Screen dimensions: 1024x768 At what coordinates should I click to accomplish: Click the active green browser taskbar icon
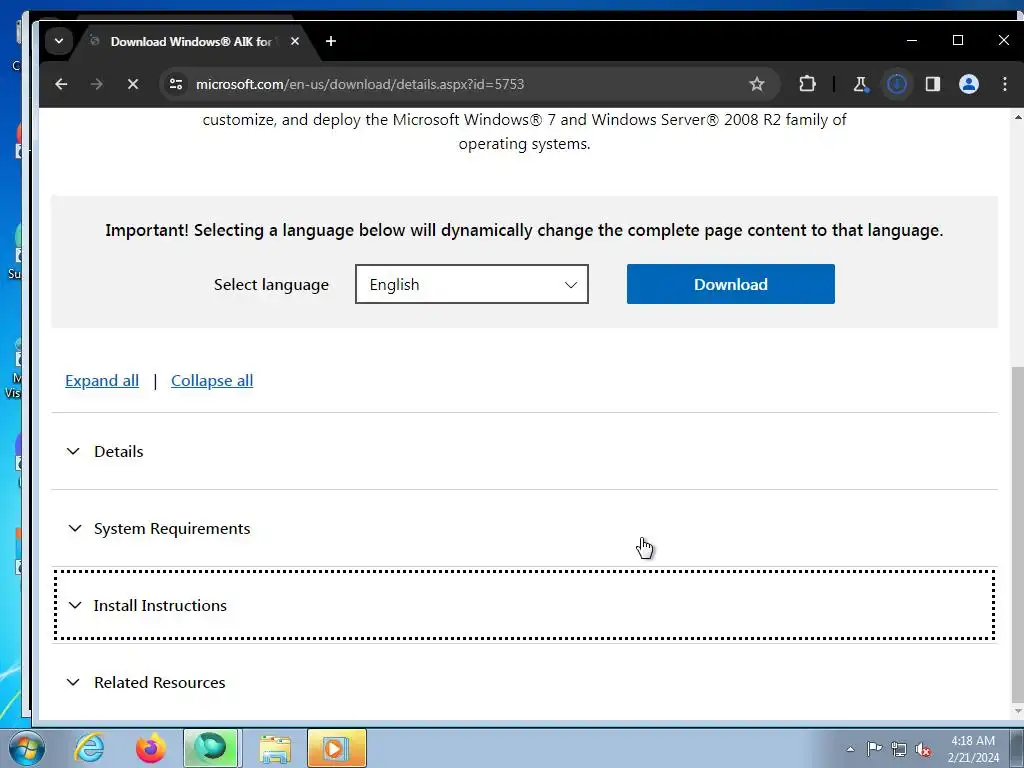pyautogui.click(x=211, y=748)
